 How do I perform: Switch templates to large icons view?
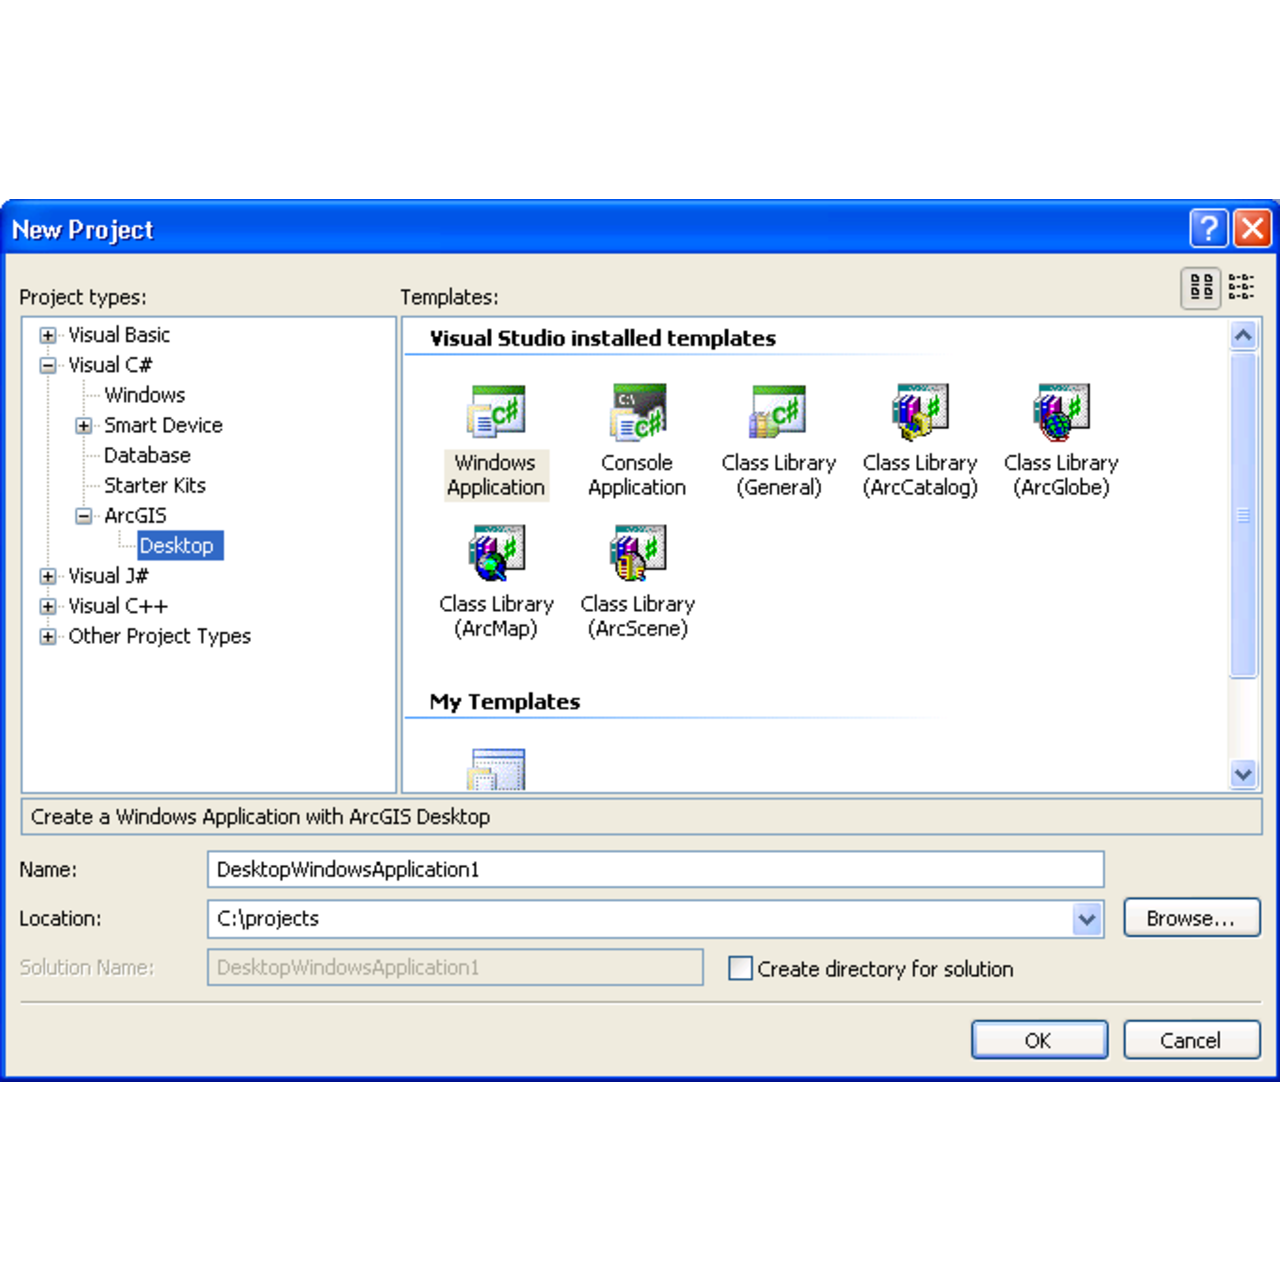1201,288
